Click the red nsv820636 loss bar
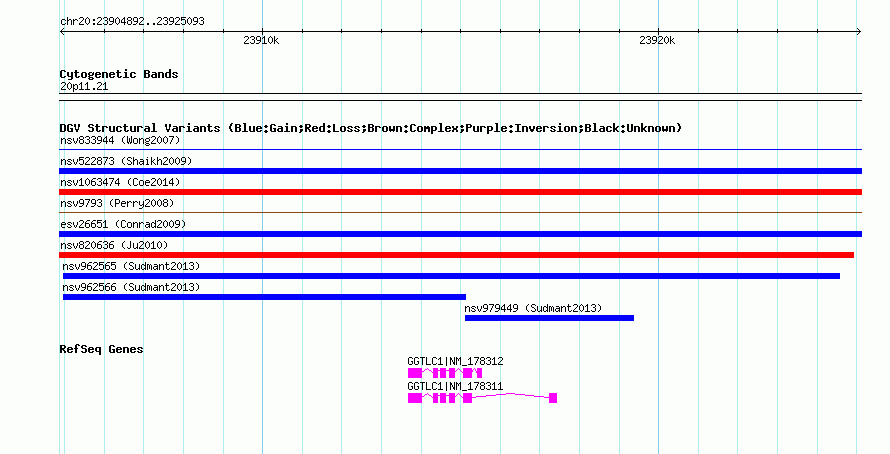Viewport: 890px width, 454px height. pyautogui.click(x=456, y=255)
